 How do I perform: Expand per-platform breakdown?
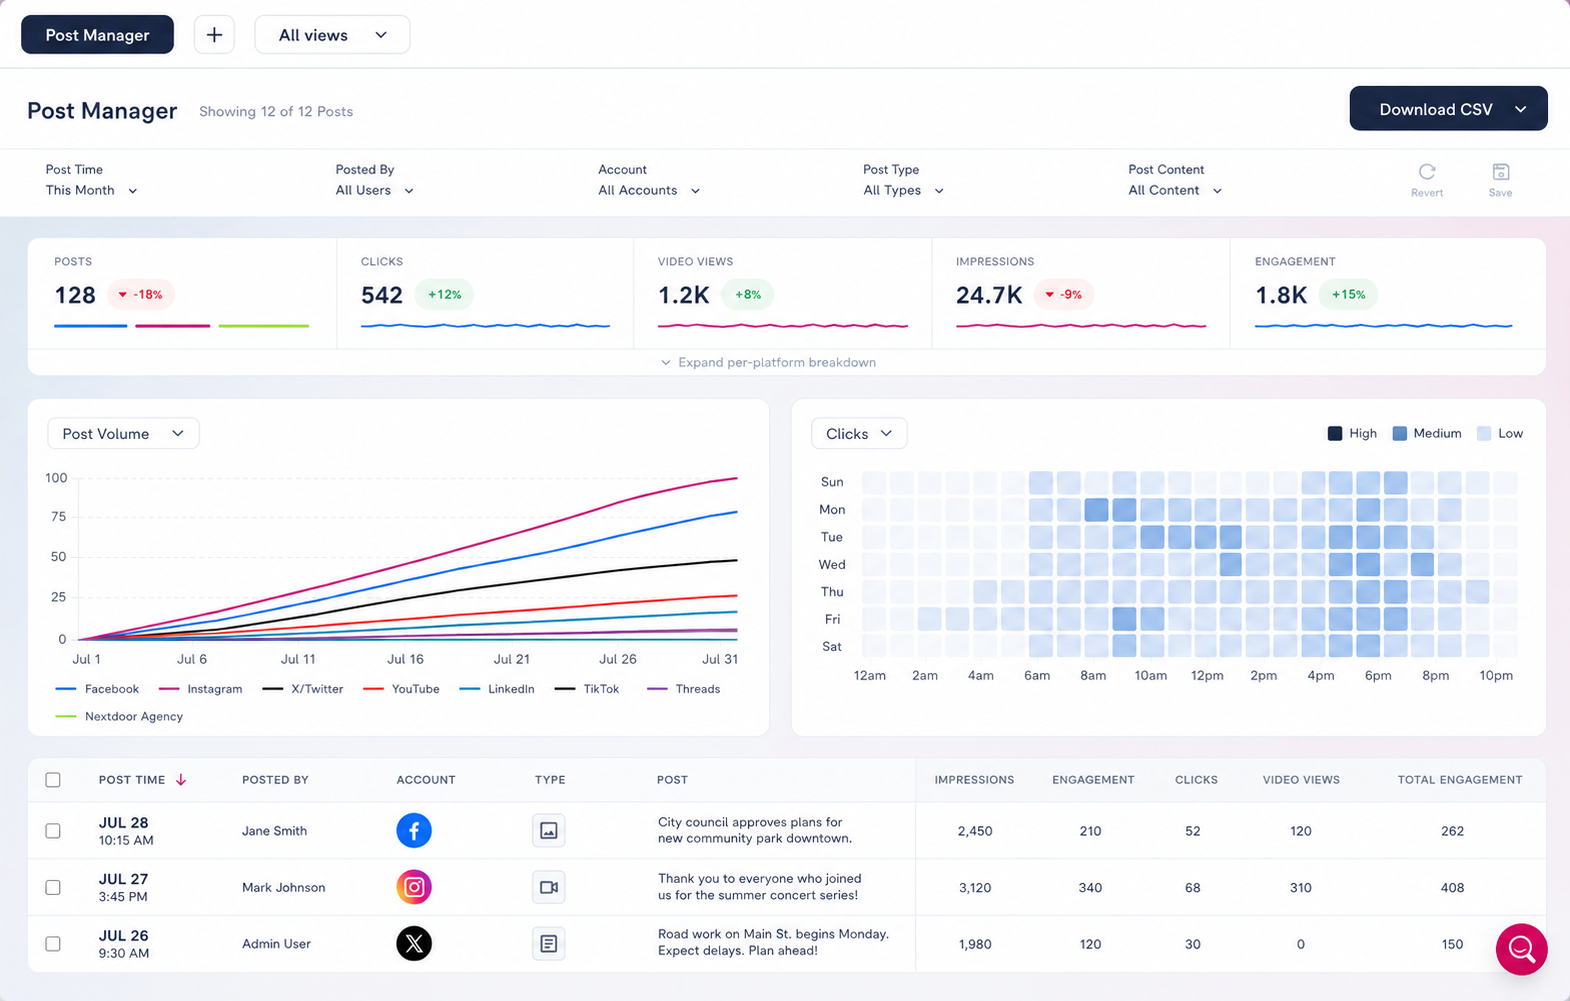[x=768, y=362]
